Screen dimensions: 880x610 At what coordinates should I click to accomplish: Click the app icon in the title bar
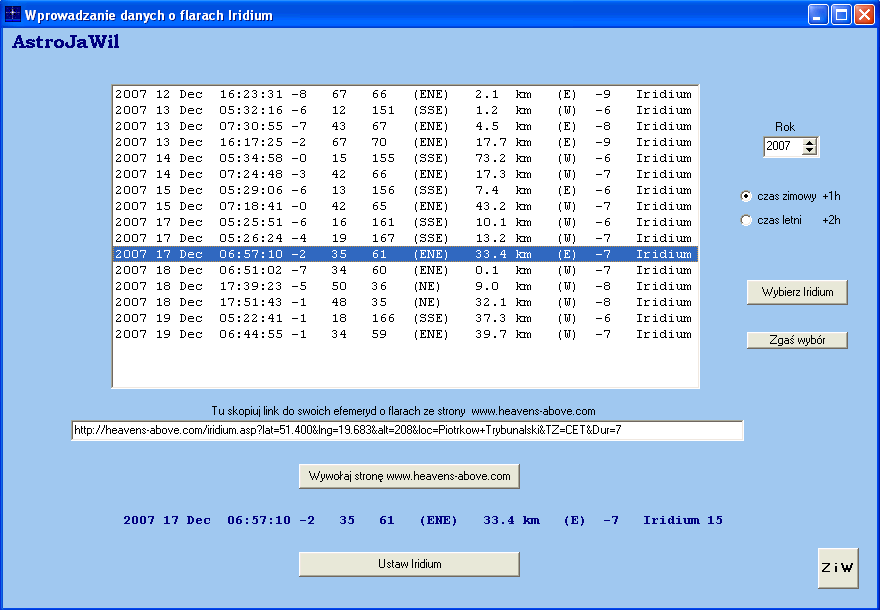(12, 14)
